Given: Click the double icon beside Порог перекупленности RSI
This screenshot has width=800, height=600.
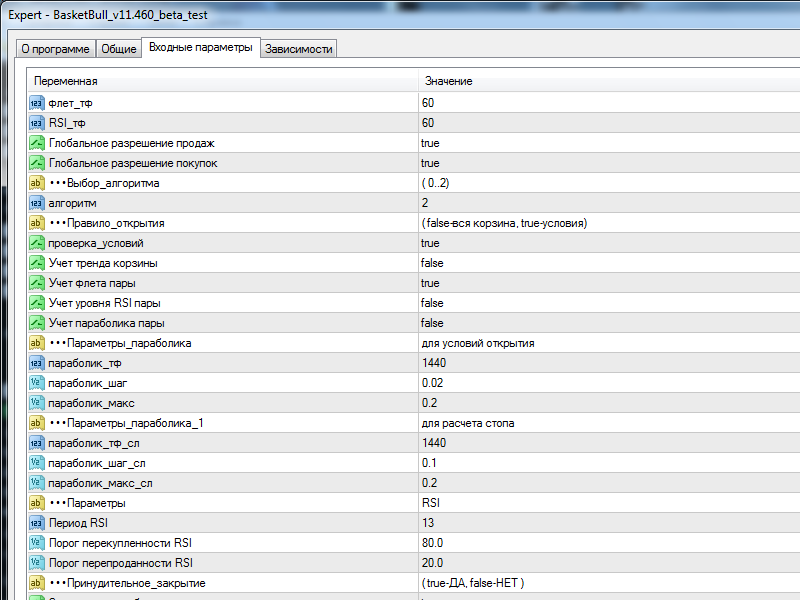Looking at the screenshot, I should click(37, 543).
